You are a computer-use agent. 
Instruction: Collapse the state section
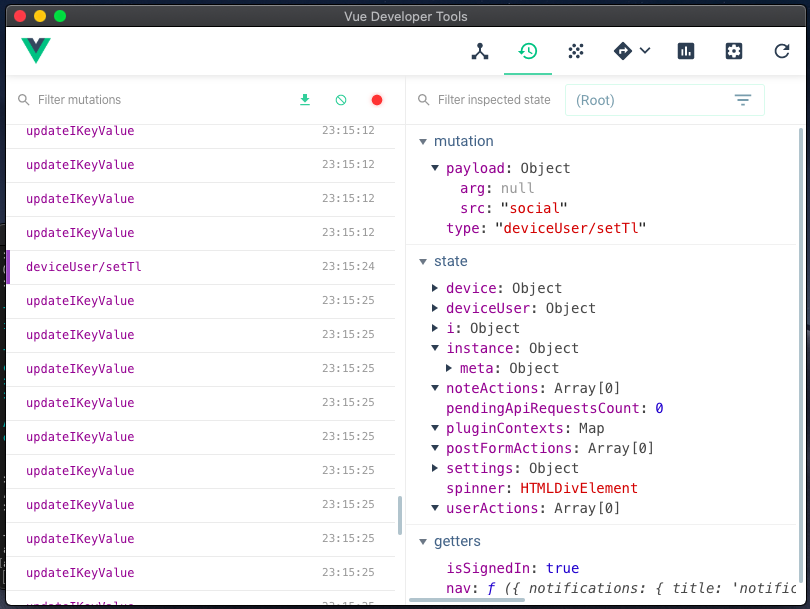[423, 261]
